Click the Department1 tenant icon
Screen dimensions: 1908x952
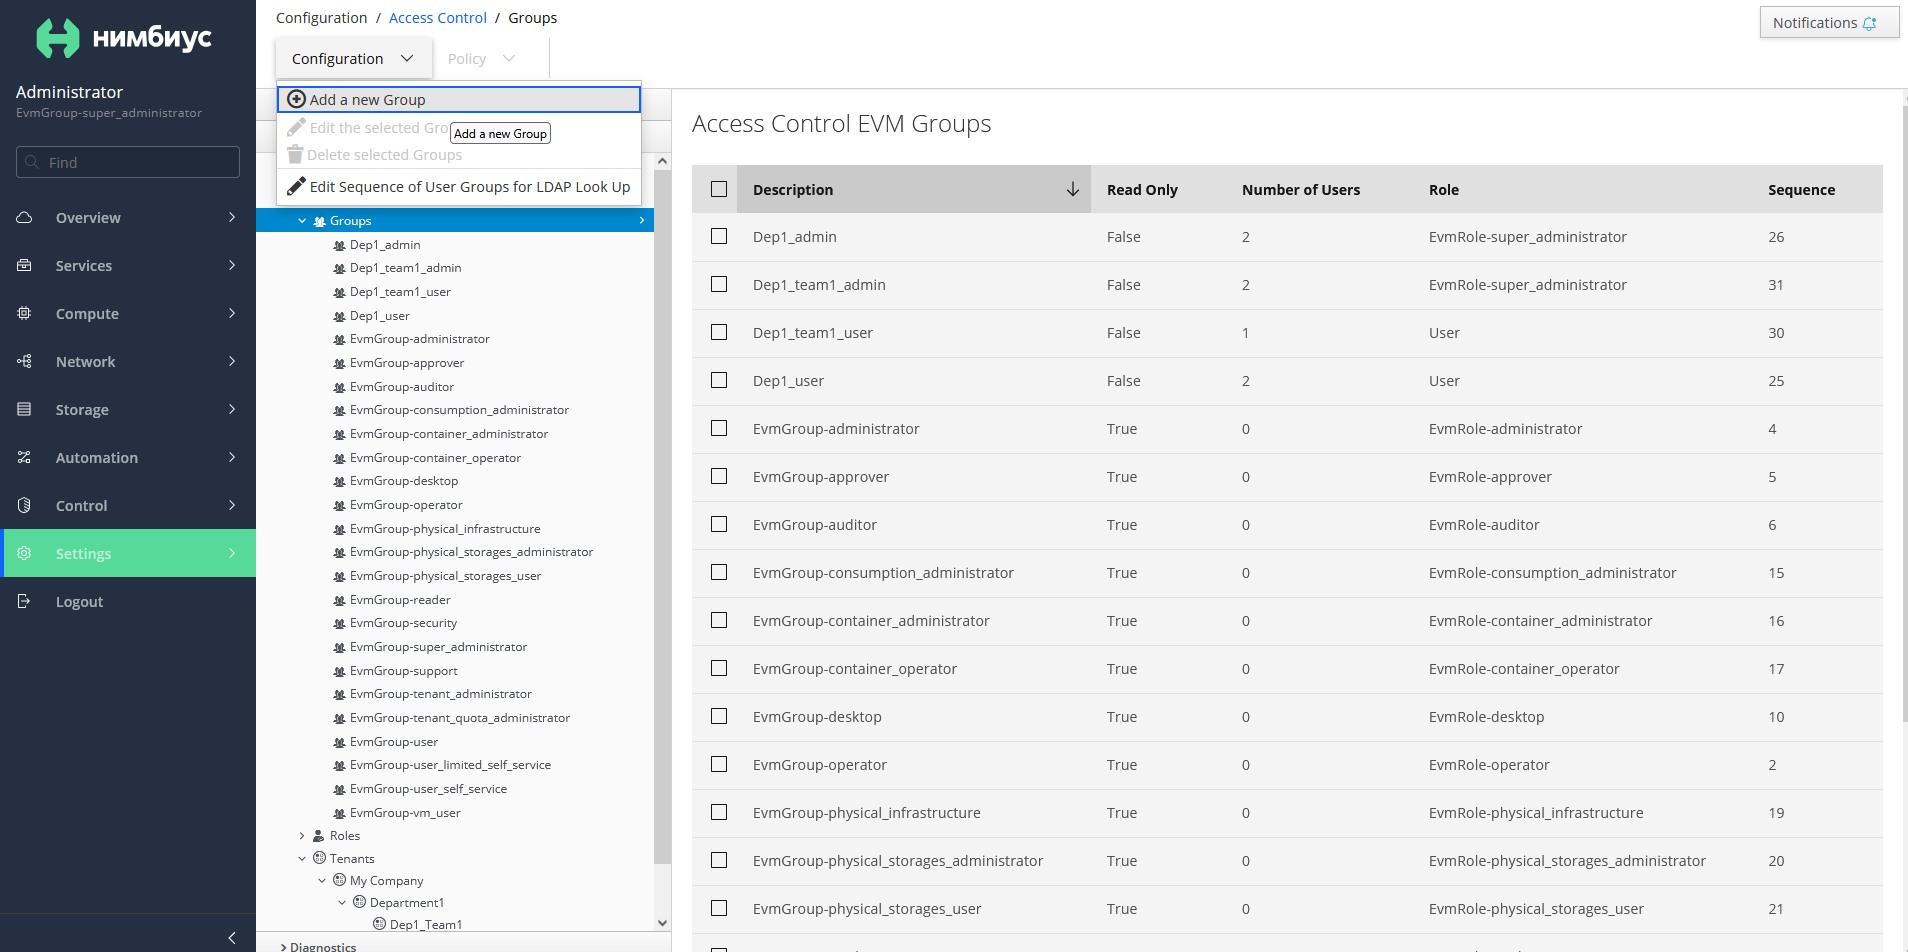(360, 902)
